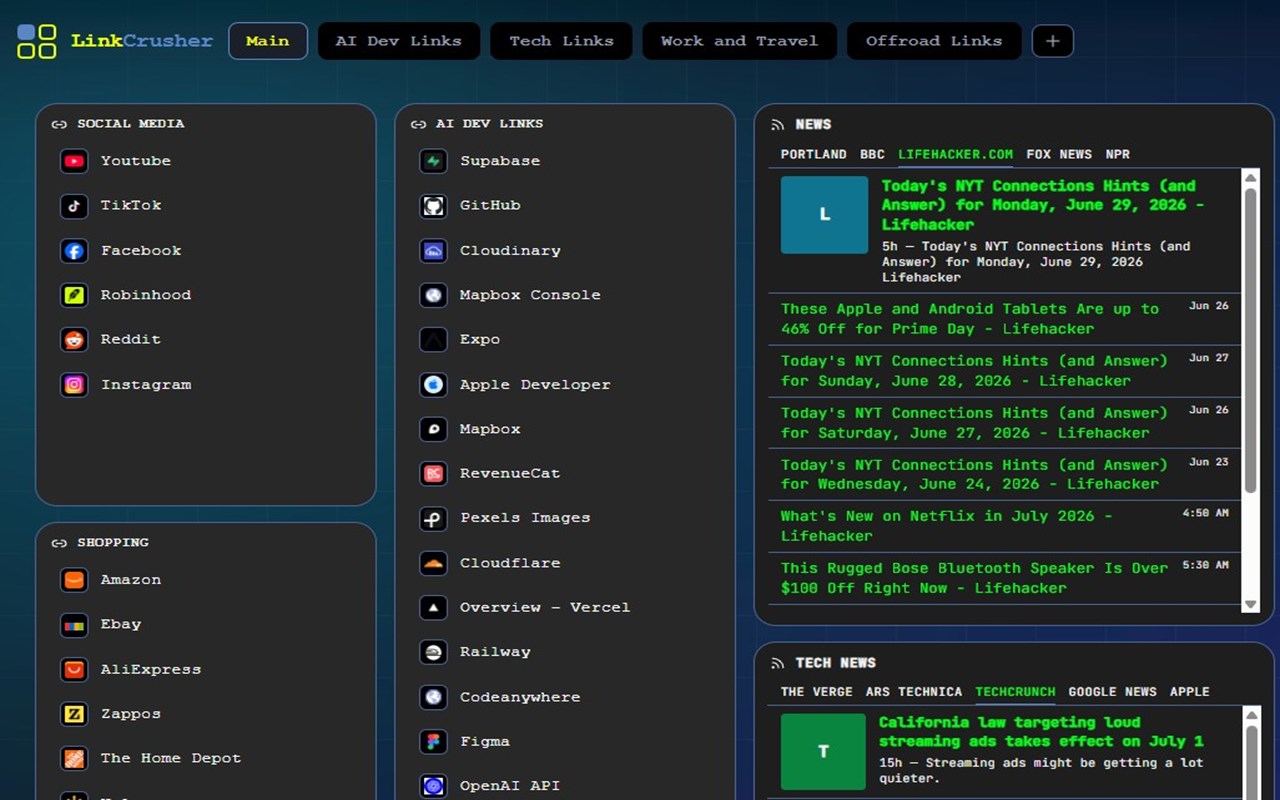Click the TechCrunch 'T' article thumbnail
This screenshot has height=800, width=1280.
(x=823, y=751)
